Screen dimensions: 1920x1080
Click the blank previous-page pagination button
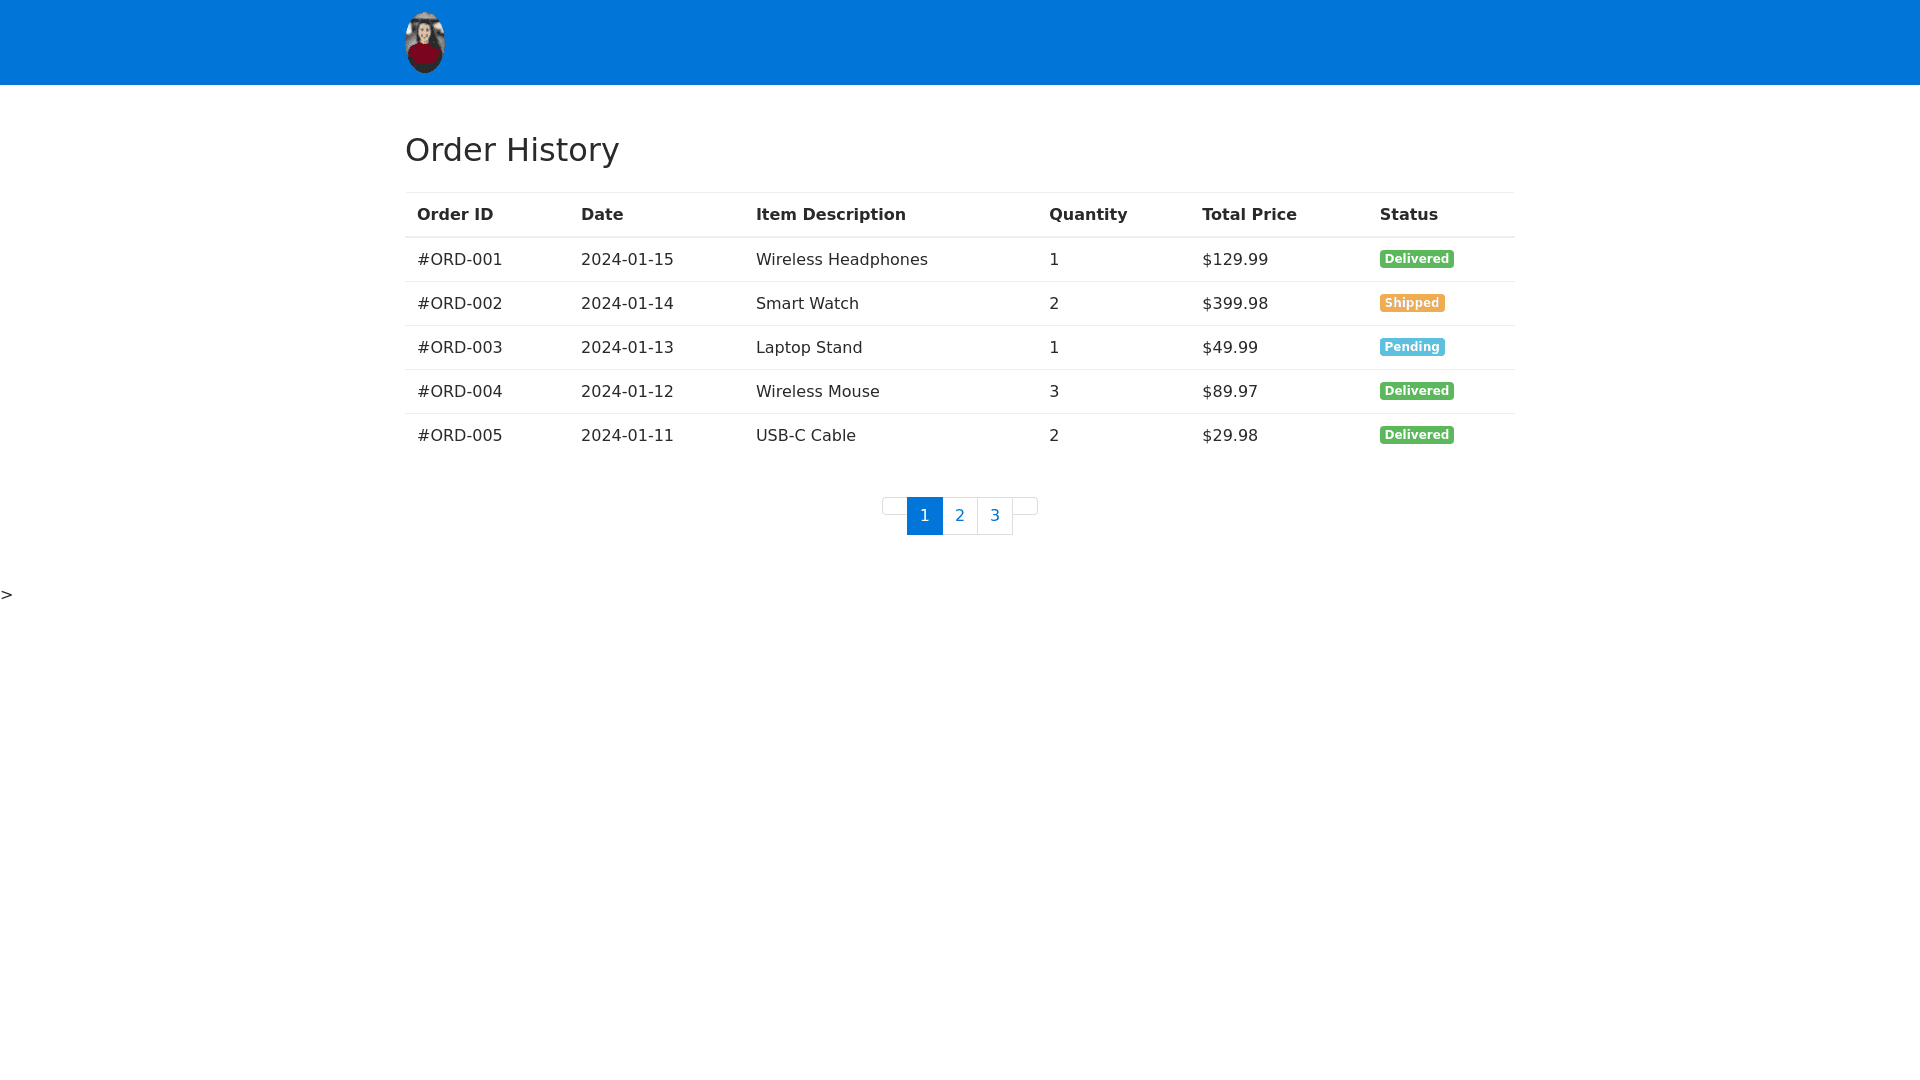point(894,506)
